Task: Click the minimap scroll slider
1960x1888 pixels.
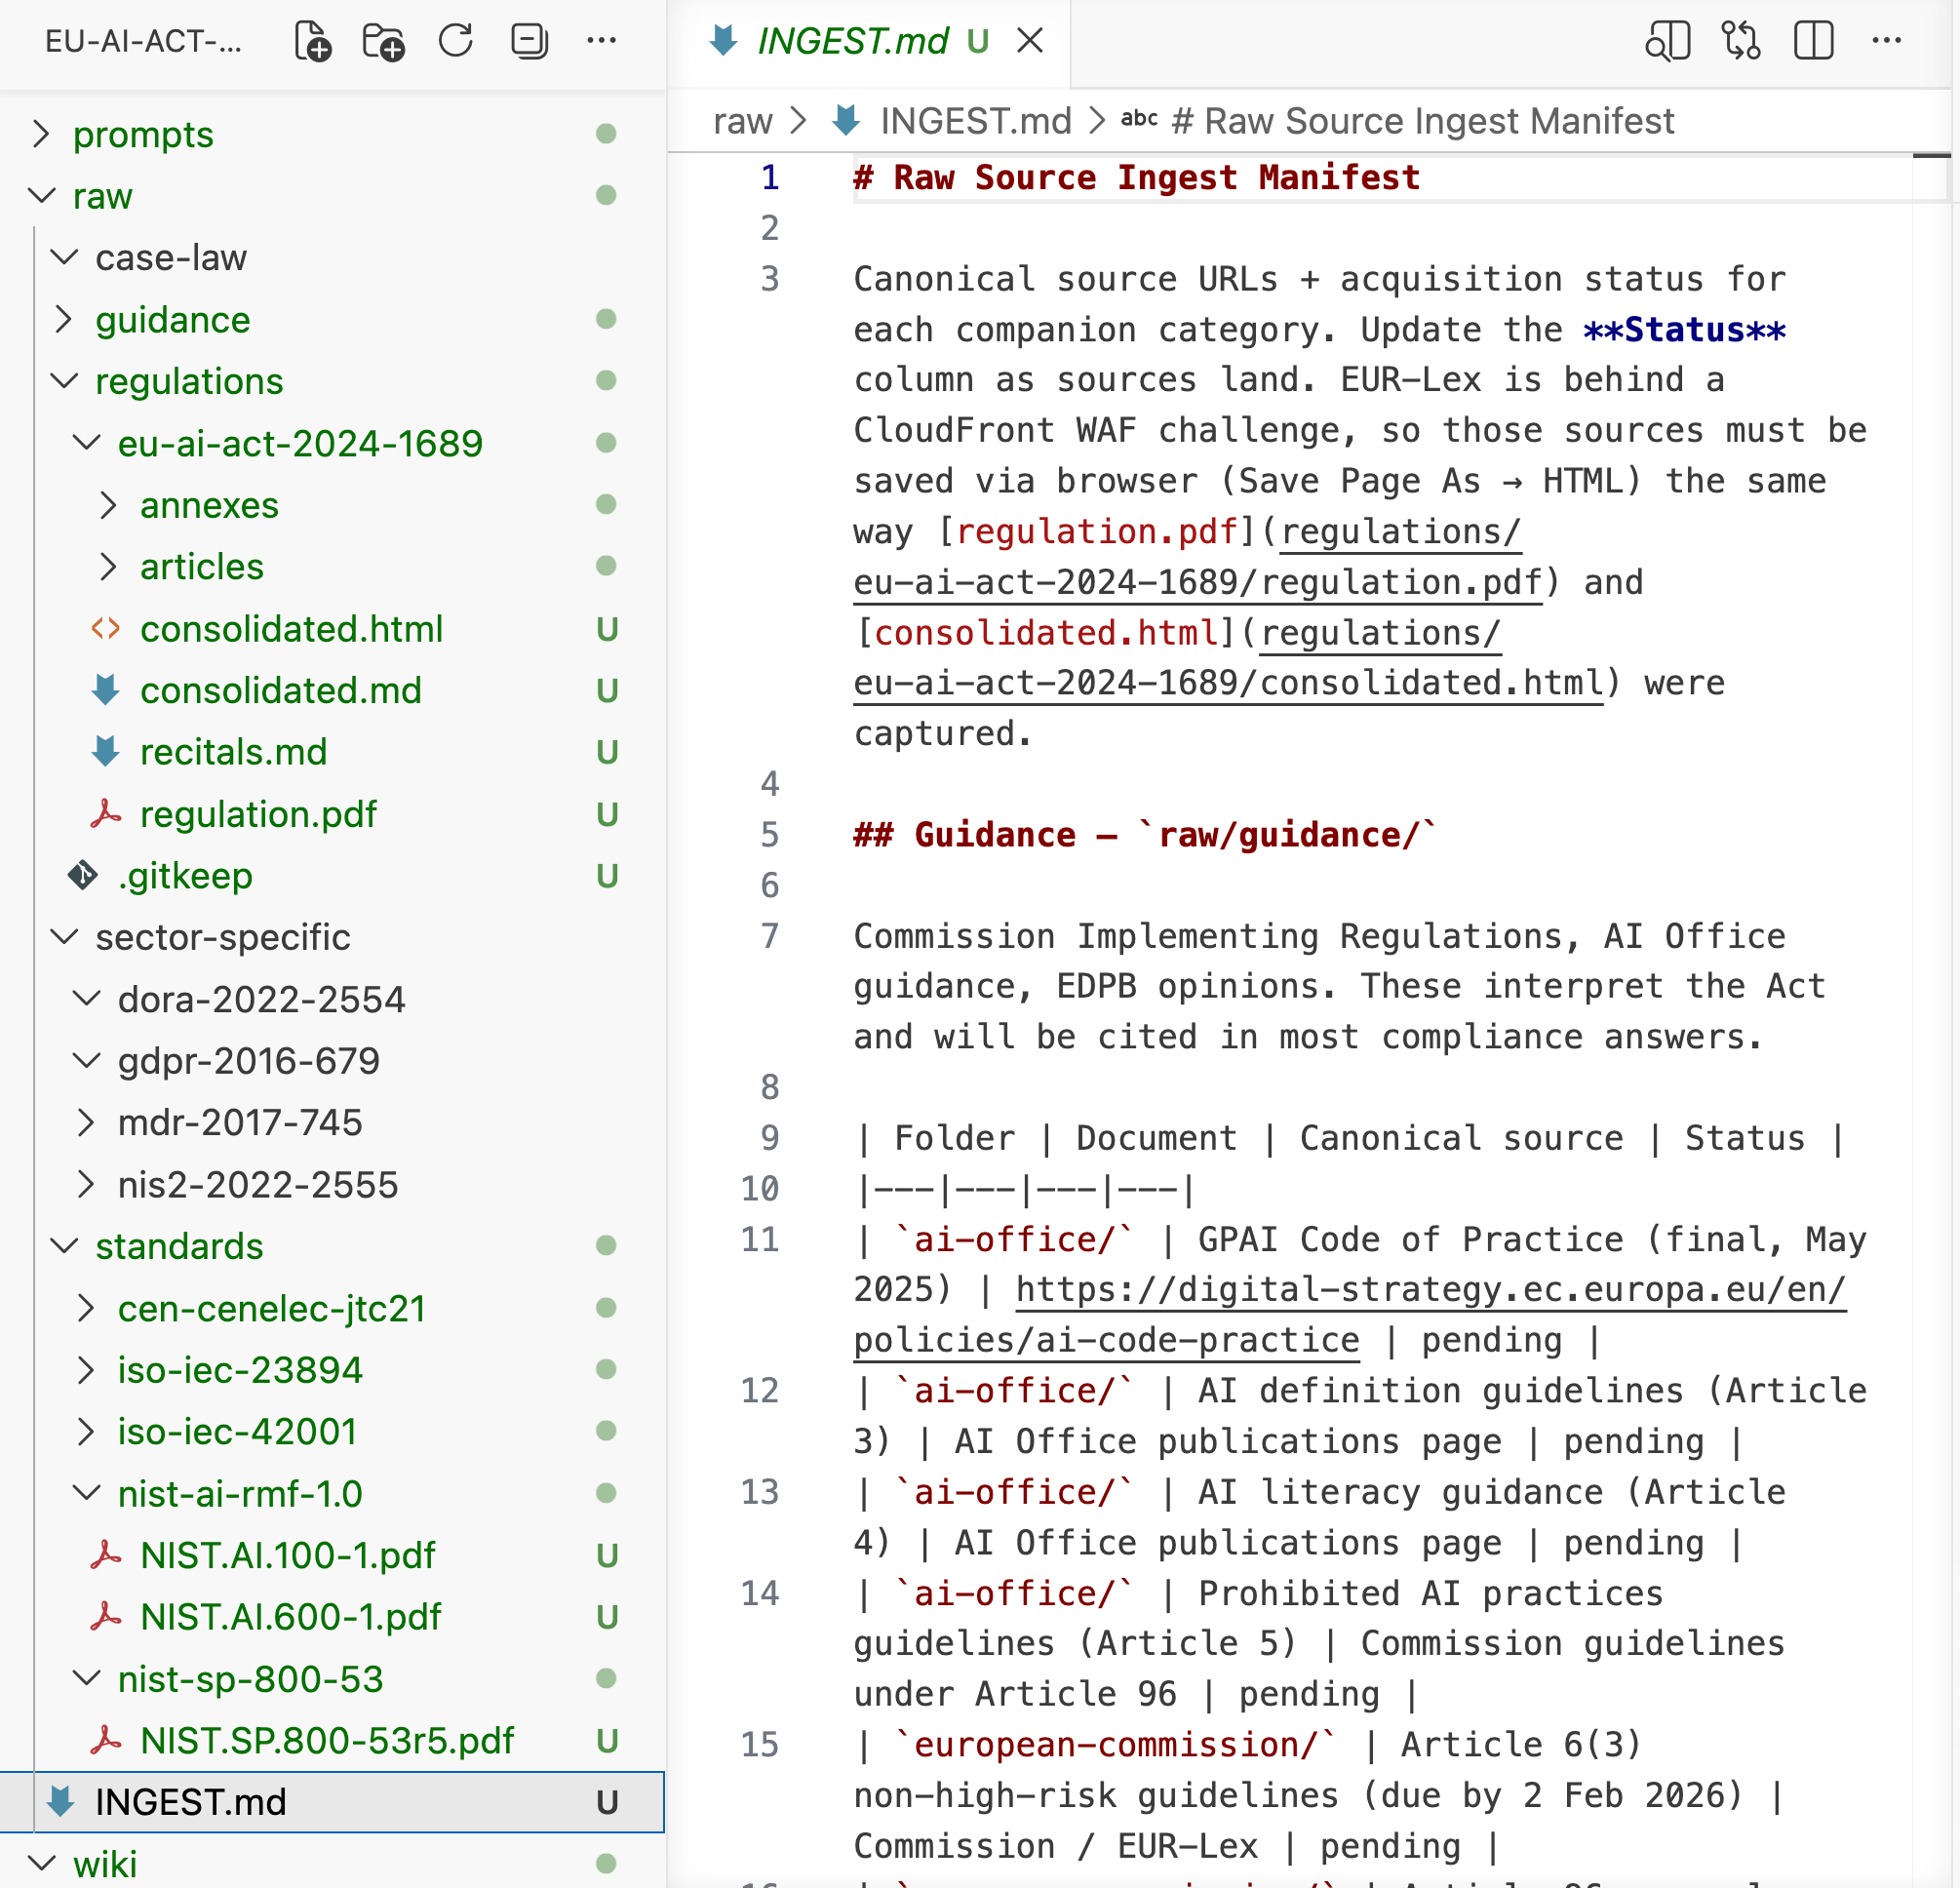Action: click(1931, 178)
